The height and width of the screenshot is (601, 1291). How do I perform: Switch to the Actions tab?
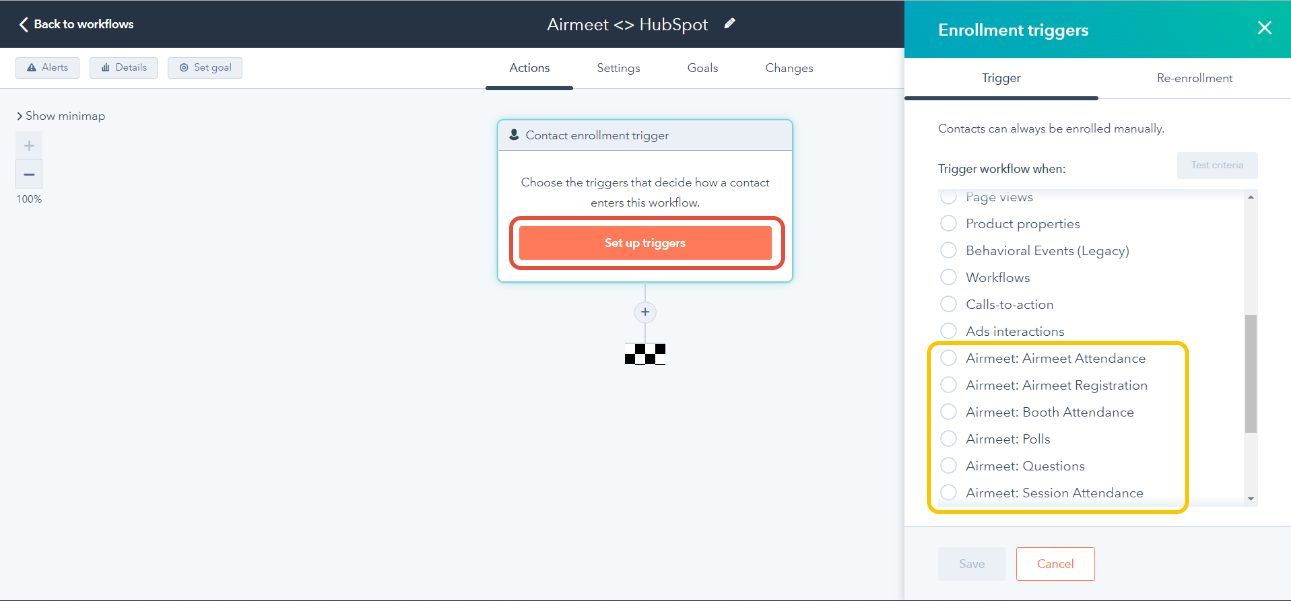[x=529, y=68]
